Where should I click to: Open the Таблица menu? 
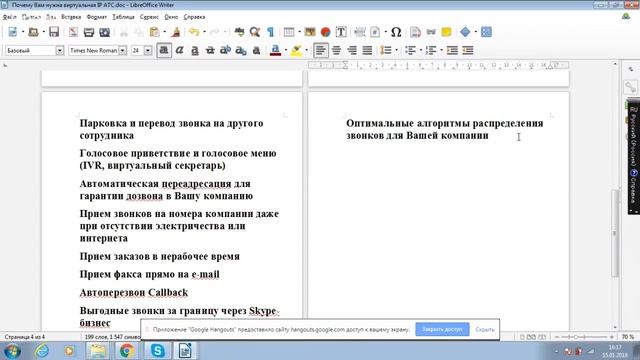click(123, 17)
